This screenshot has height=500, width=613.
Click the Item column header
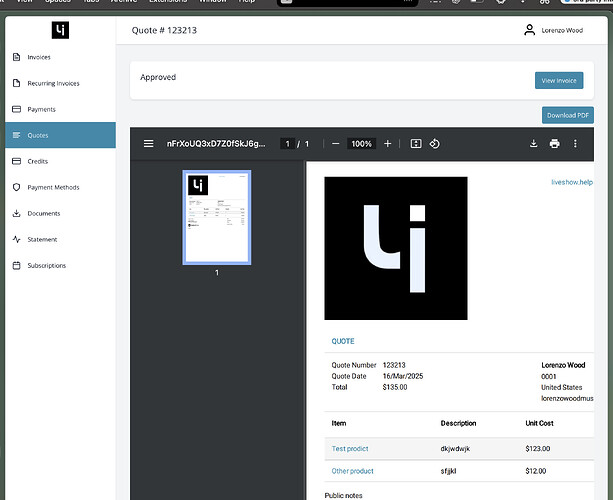339,423
